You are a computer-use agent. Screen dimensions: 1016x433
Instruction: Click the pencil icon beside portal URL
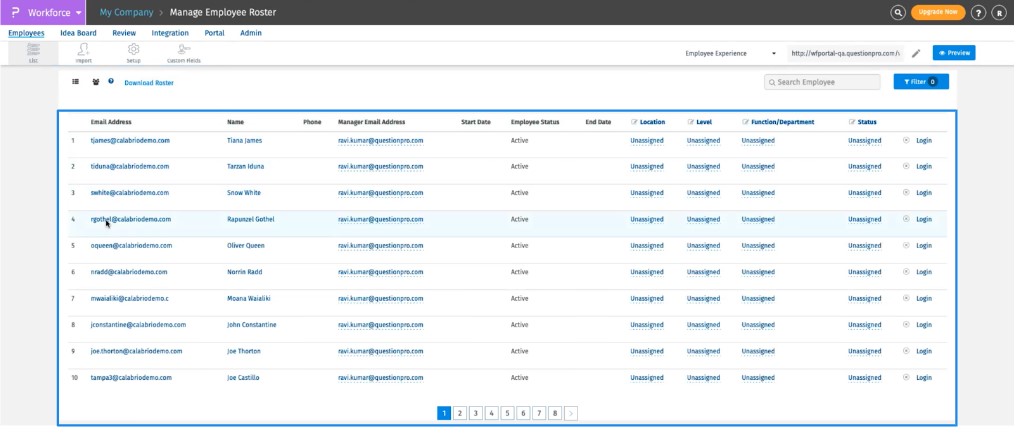click(x=916, y=53)
